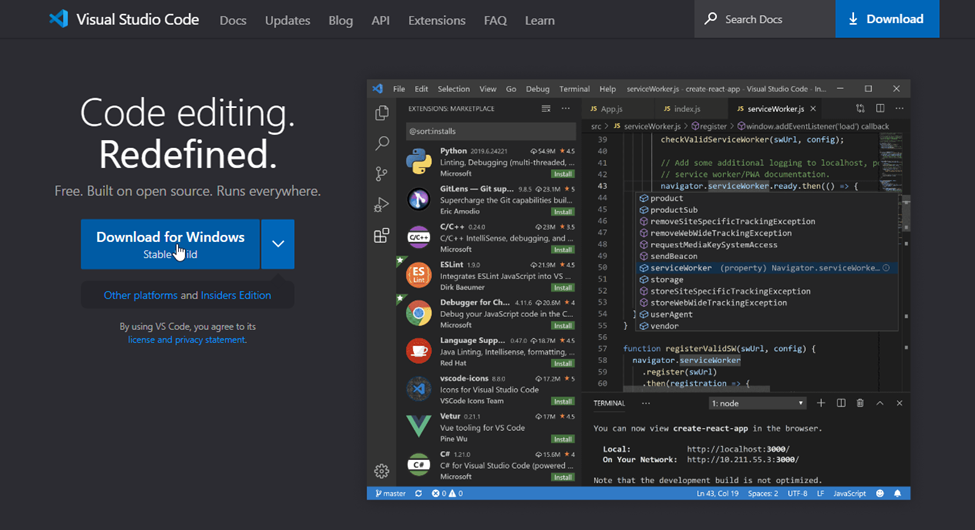
Task: Open Extensions icon in activity bar
Action: pos(382,235)
